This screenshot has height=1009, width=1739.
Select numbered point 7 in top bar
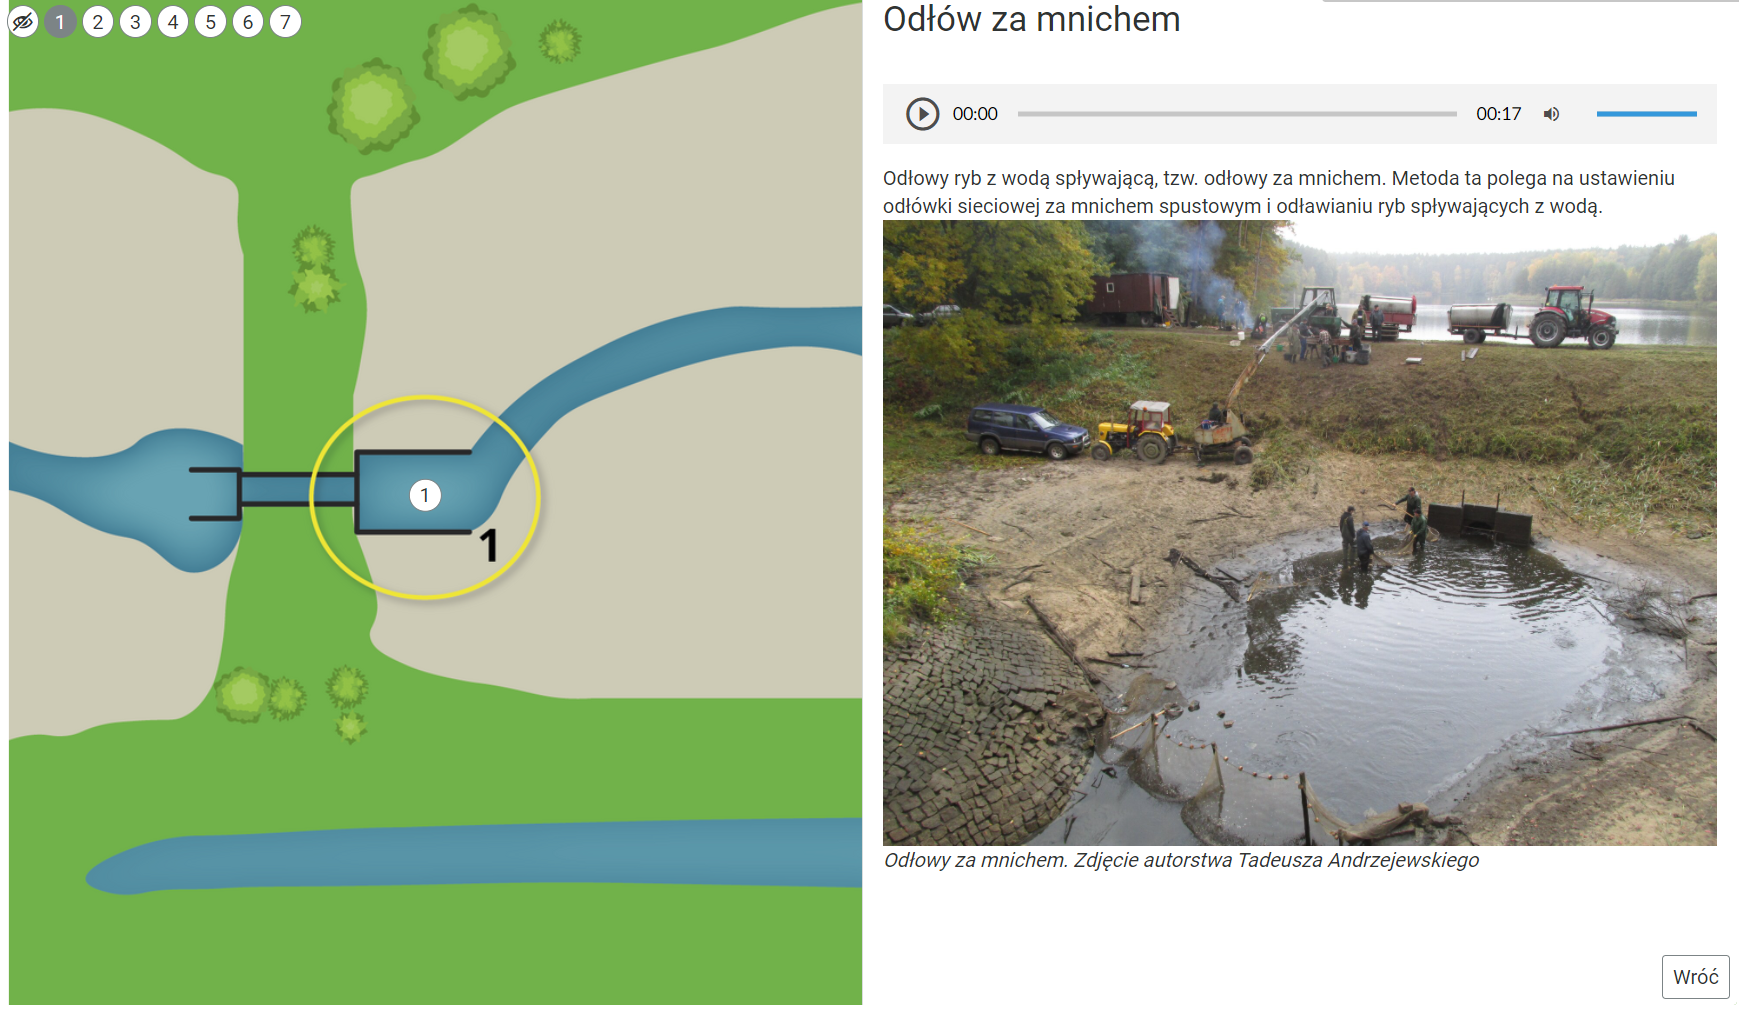tap(285, 21)
